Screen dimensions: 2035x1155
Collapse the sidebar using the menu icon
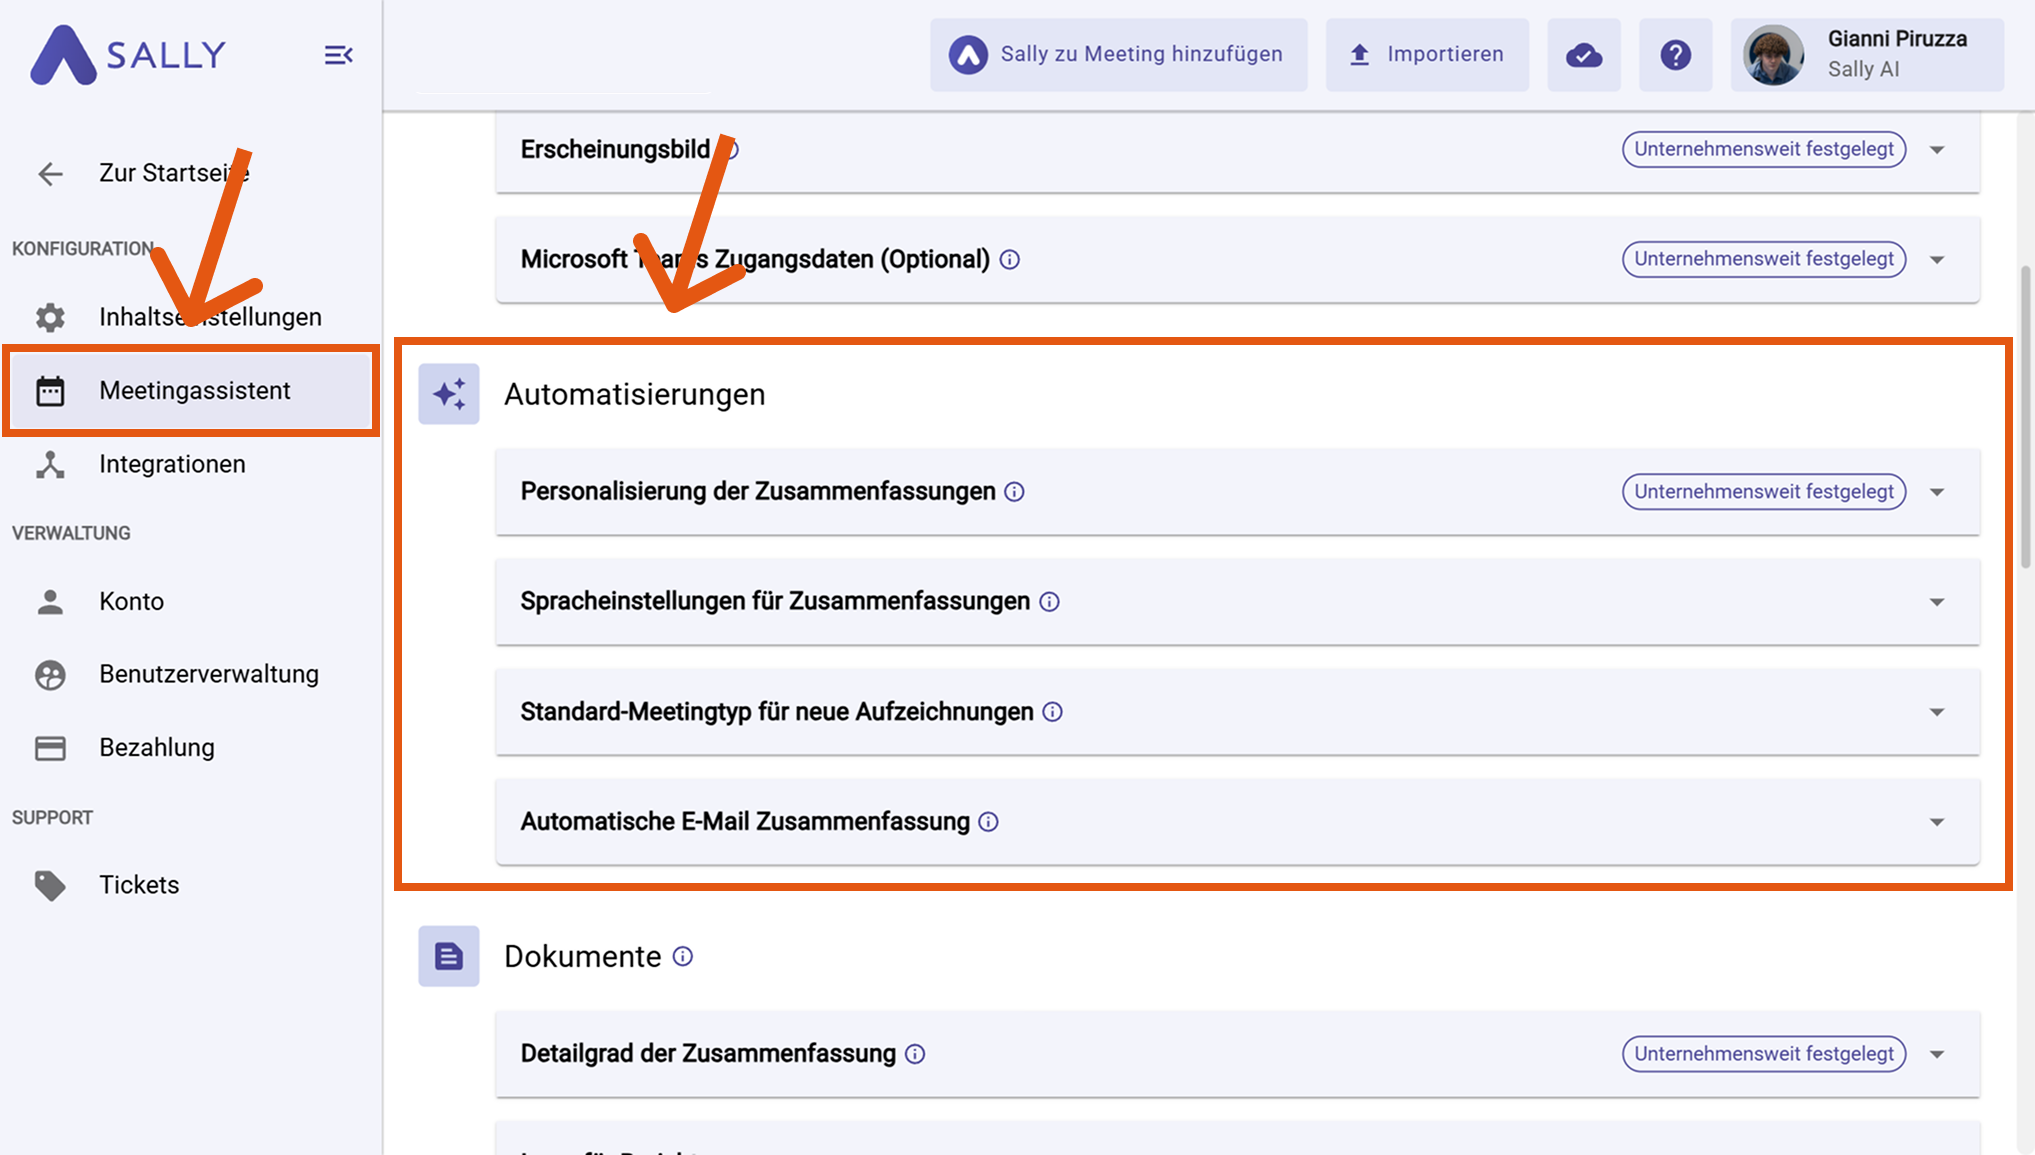(338, 55)
